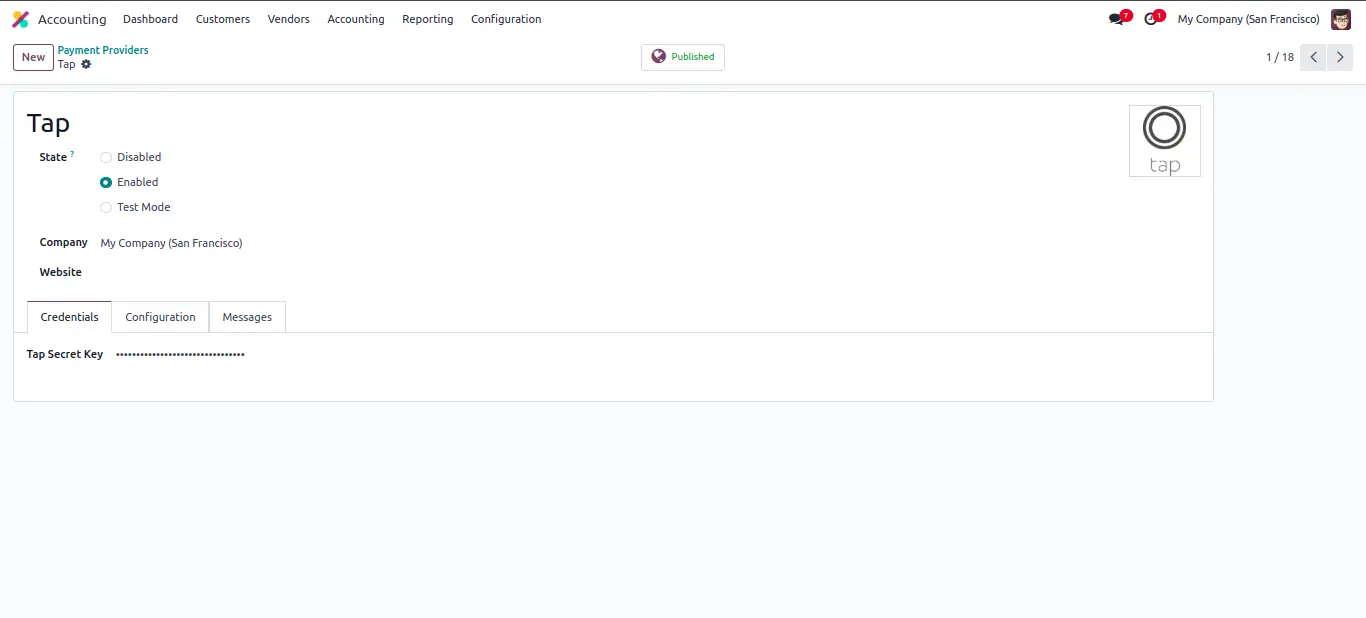Click the Tap provider logo image
The width and height of the screenshot is (1366, 618).
click(1164, 141)
